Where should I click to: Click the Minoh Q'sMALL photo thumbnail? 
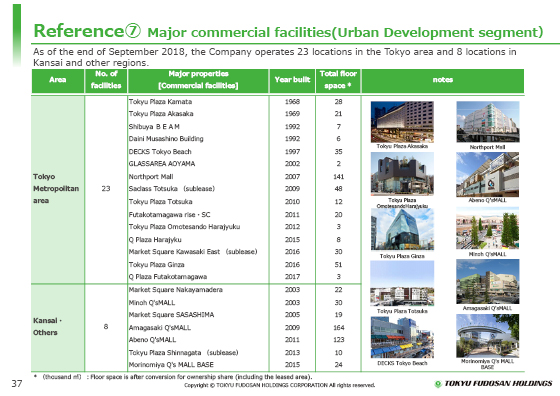(488, 228)
